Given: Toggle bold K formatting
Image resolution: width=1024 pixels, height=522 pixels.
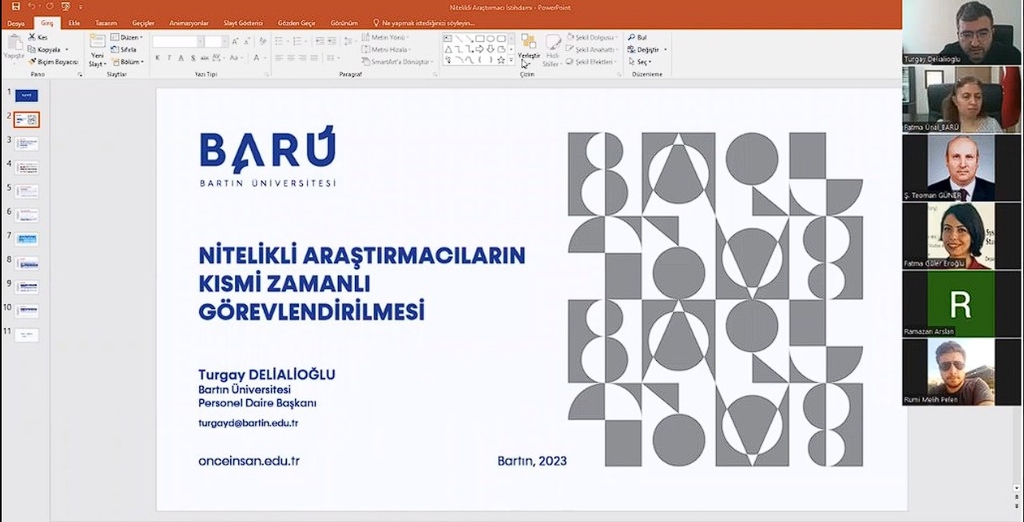Looking at the screenshot, I should (x=158, y=58).
